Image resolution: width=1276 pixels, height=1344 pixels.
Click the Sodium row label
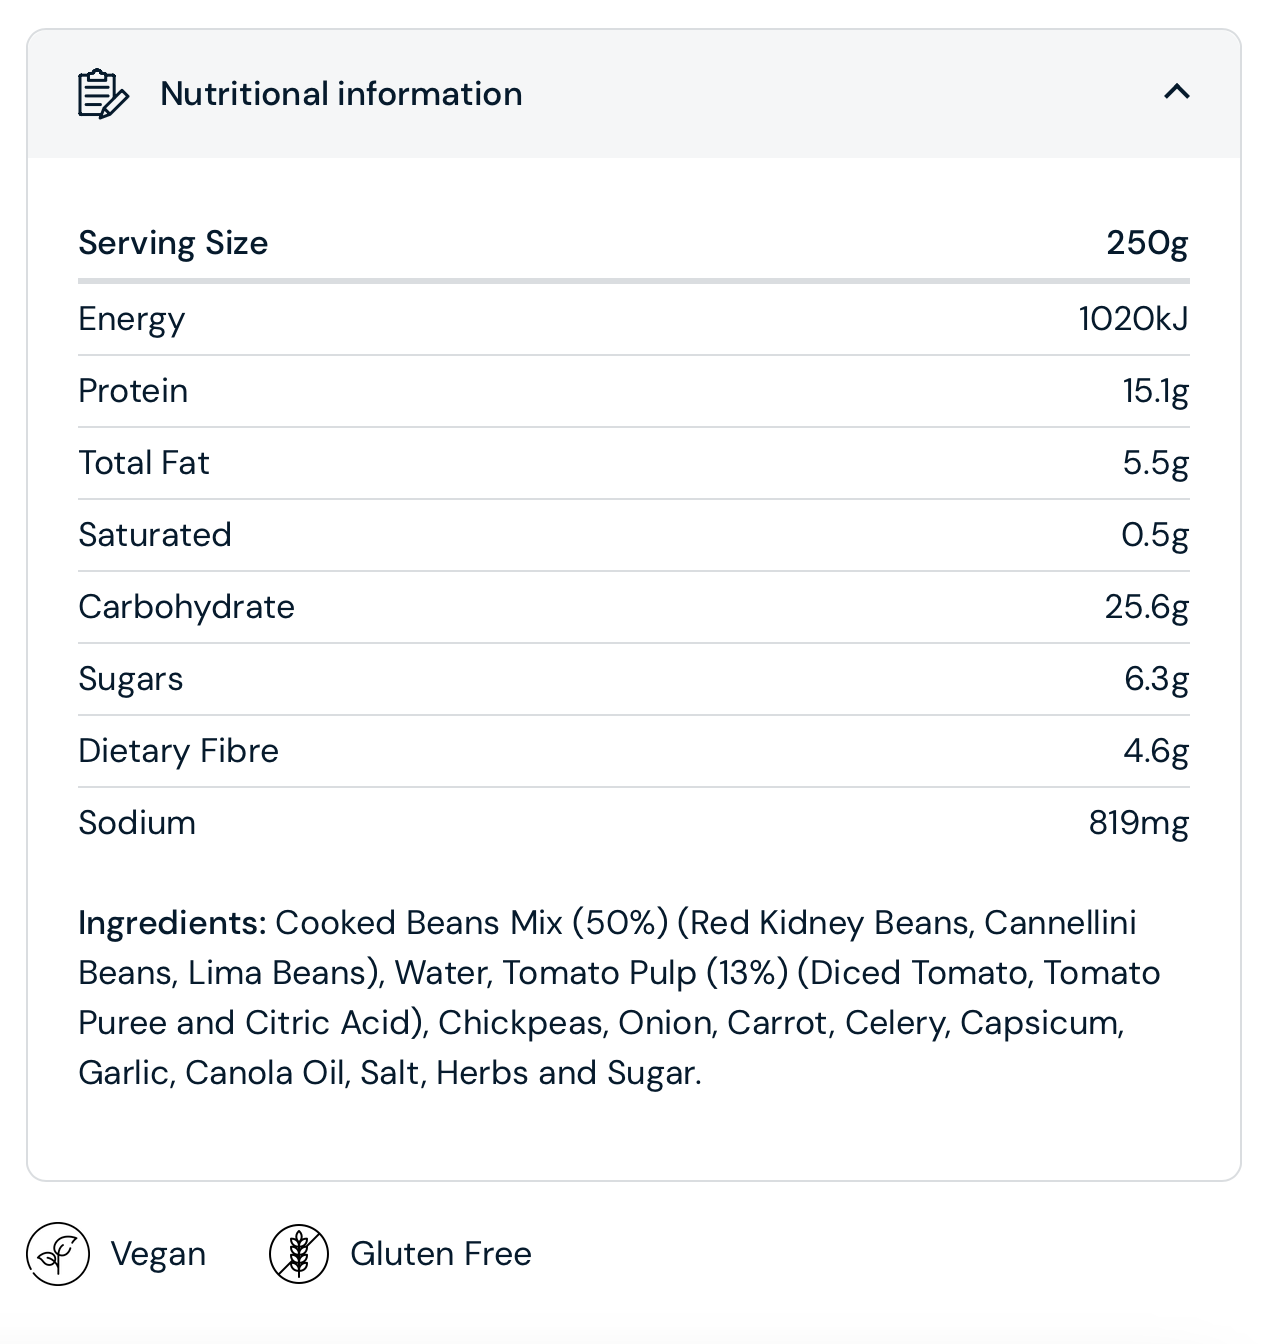pyautogui.click(x=137, y=823)
